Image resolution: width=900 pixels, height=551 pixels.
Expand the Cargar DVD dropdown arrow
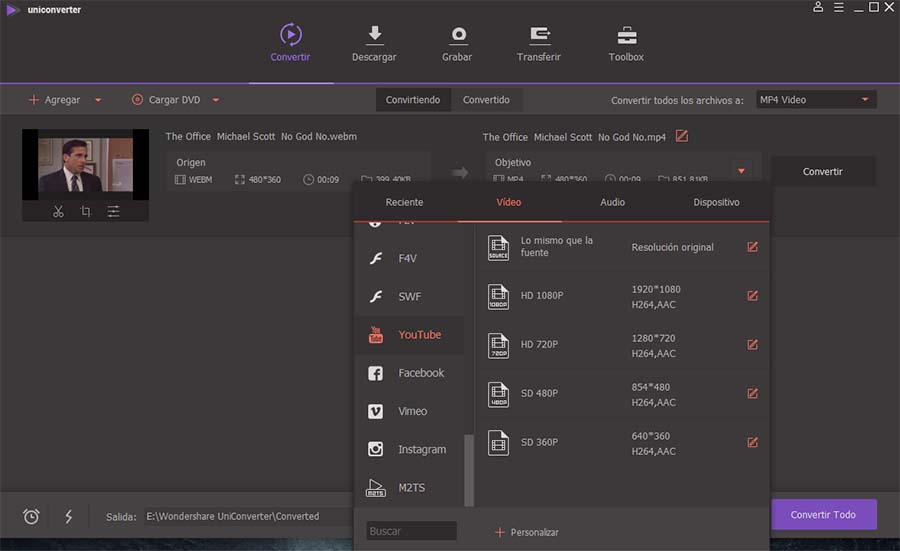[x=216, y=100]
